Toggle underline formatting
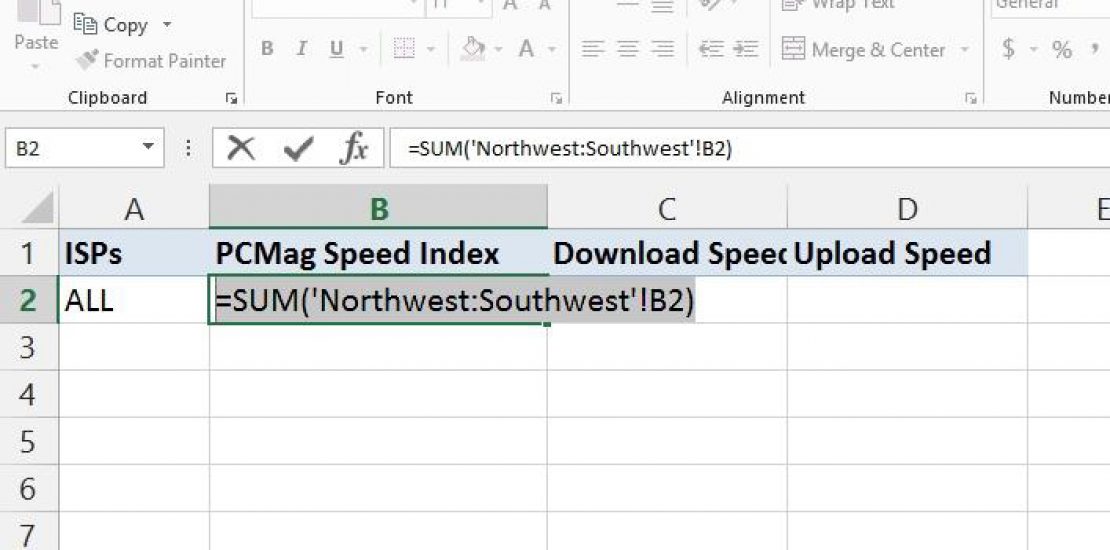This screenshot has width=1110, height=550. [336, 49]
